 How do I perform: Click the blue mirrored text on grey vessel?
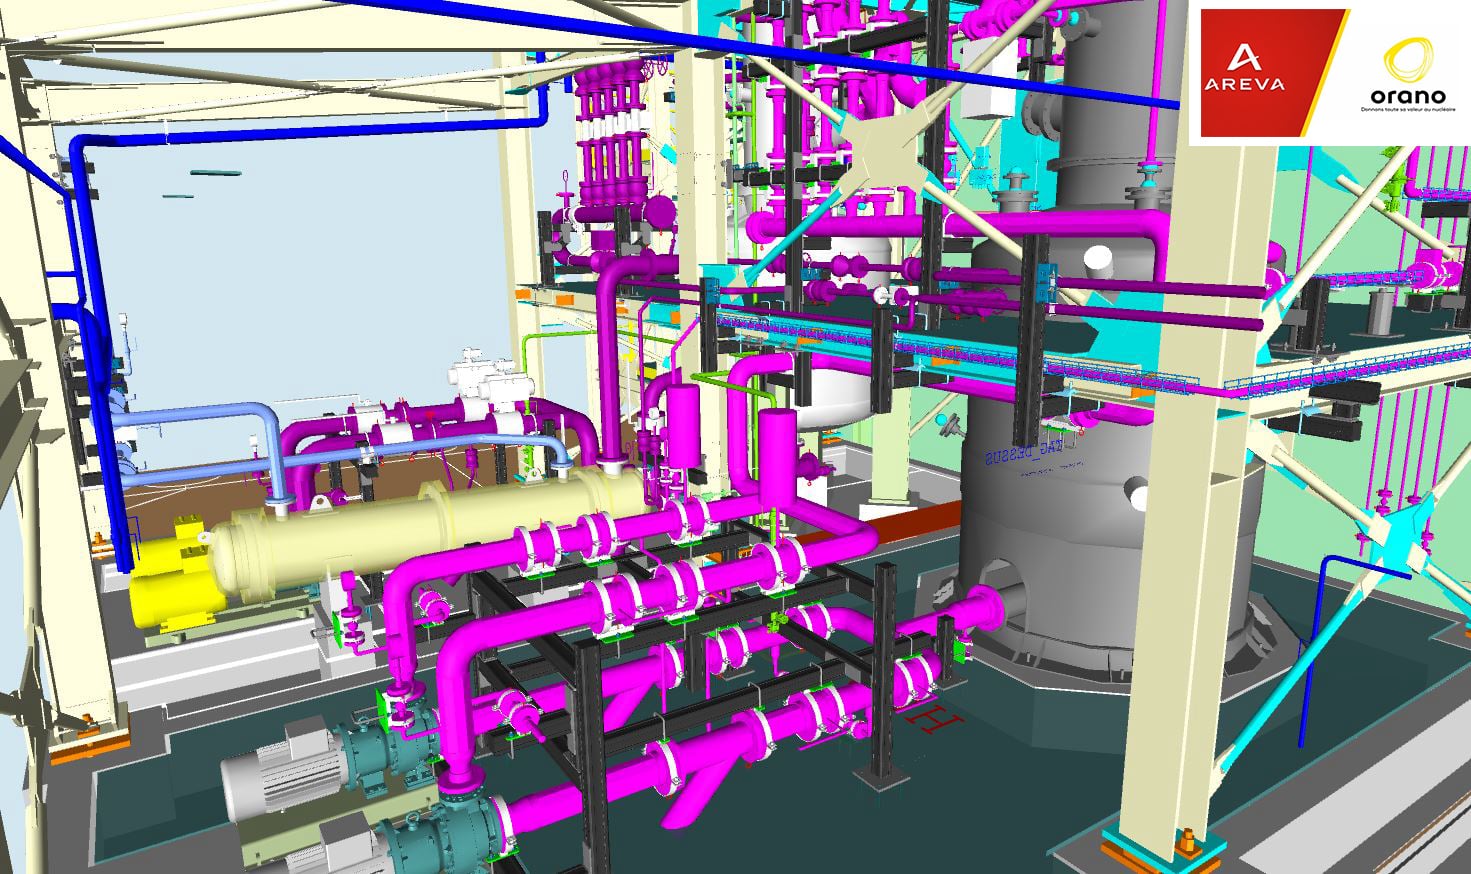(1020, 458)
